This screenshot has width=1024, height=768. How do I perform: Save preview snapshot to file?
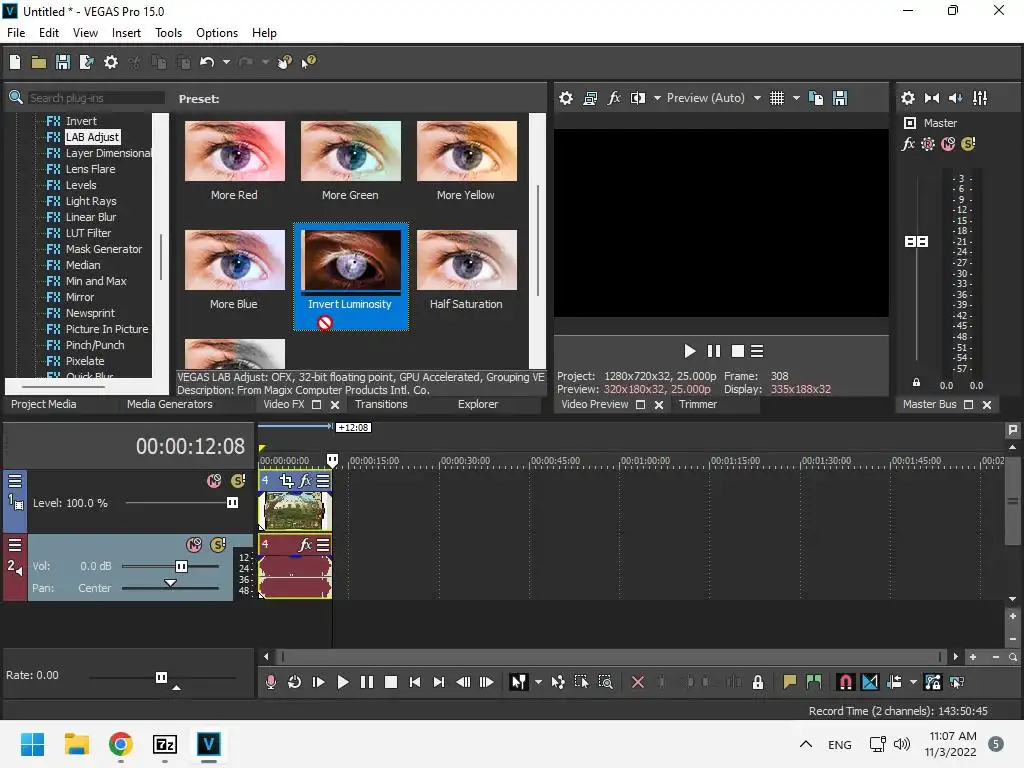[840, 98]
